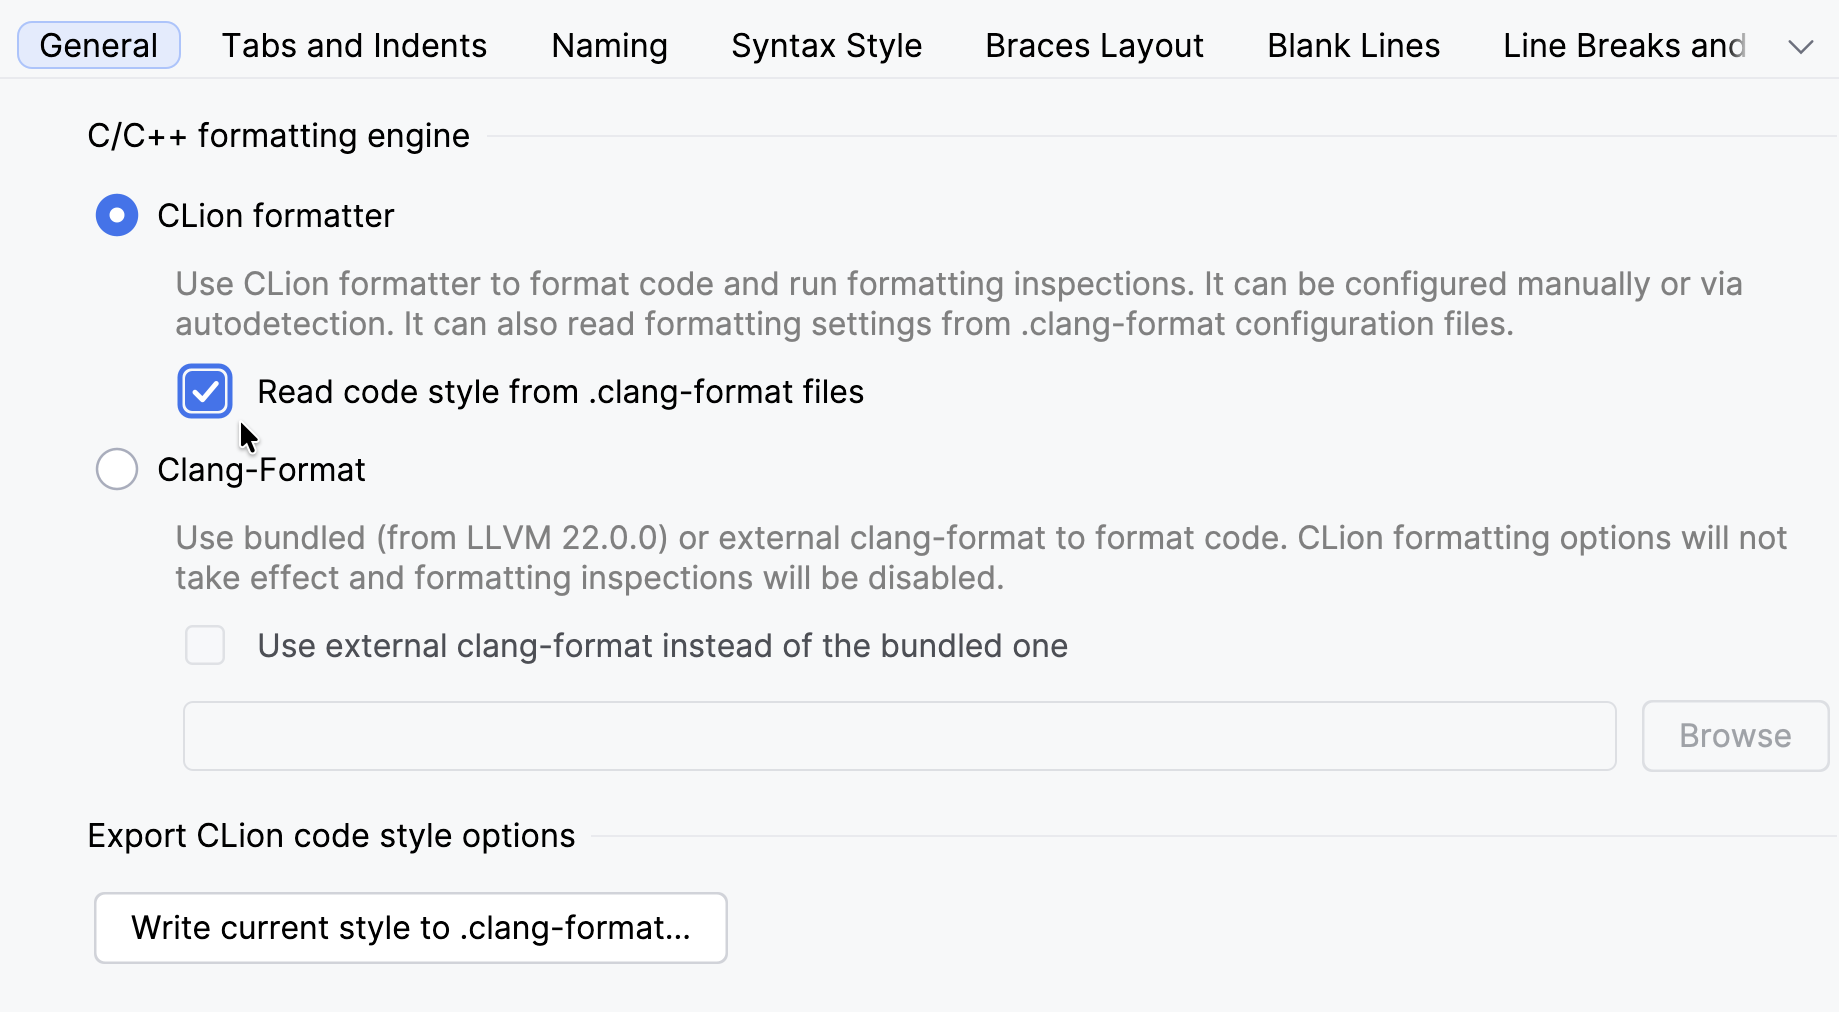1839x1012 pixels.
Task: Click the Browse button
Action: tap(1735, 736)
